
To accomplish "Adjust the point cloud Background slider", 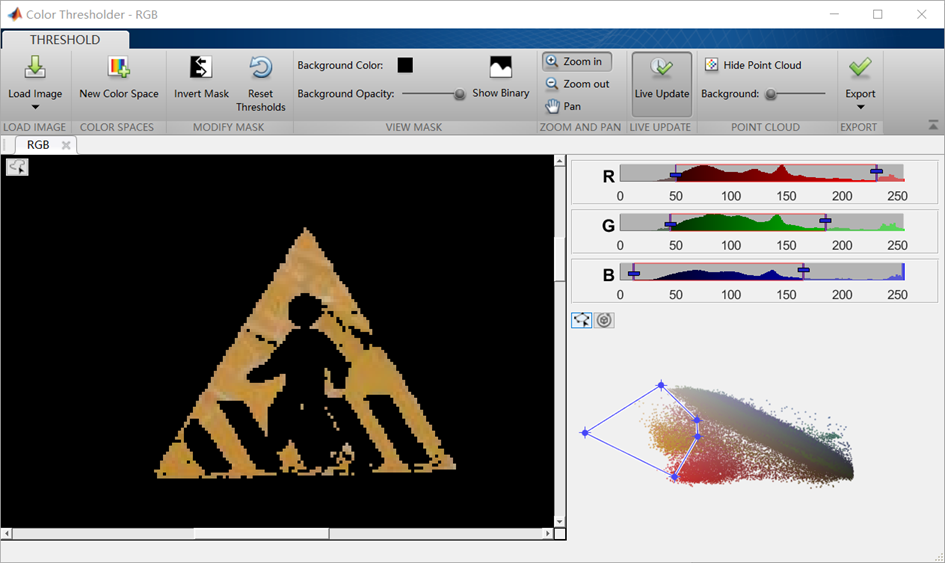I will pyautogui.click(x=770, y=94).
